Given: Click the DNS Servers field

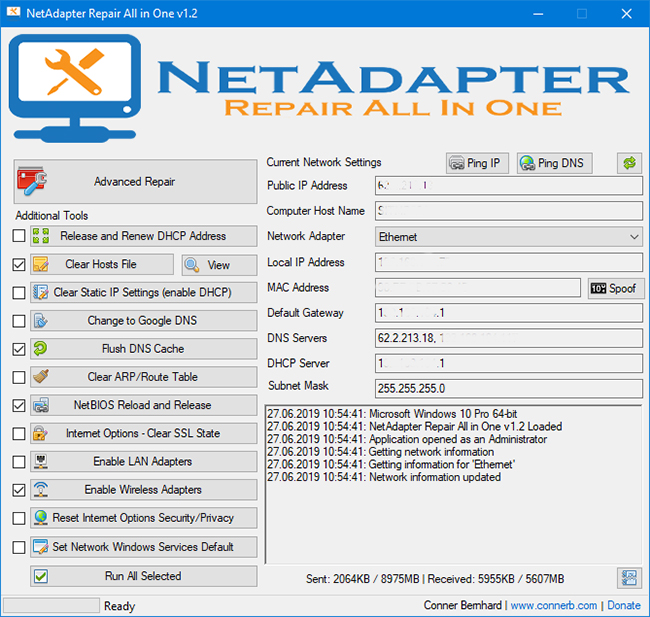Looking at the screenshot, I should click(509, 338).
